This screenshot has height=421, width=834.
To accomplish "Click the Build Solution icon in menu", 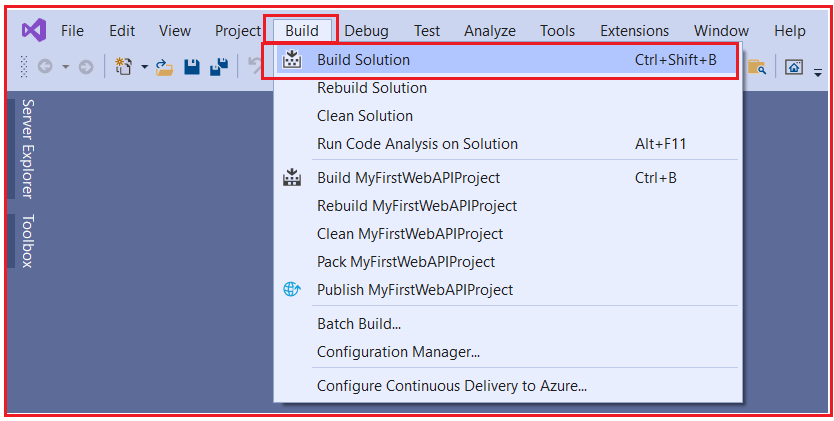I will click(291, 60).
